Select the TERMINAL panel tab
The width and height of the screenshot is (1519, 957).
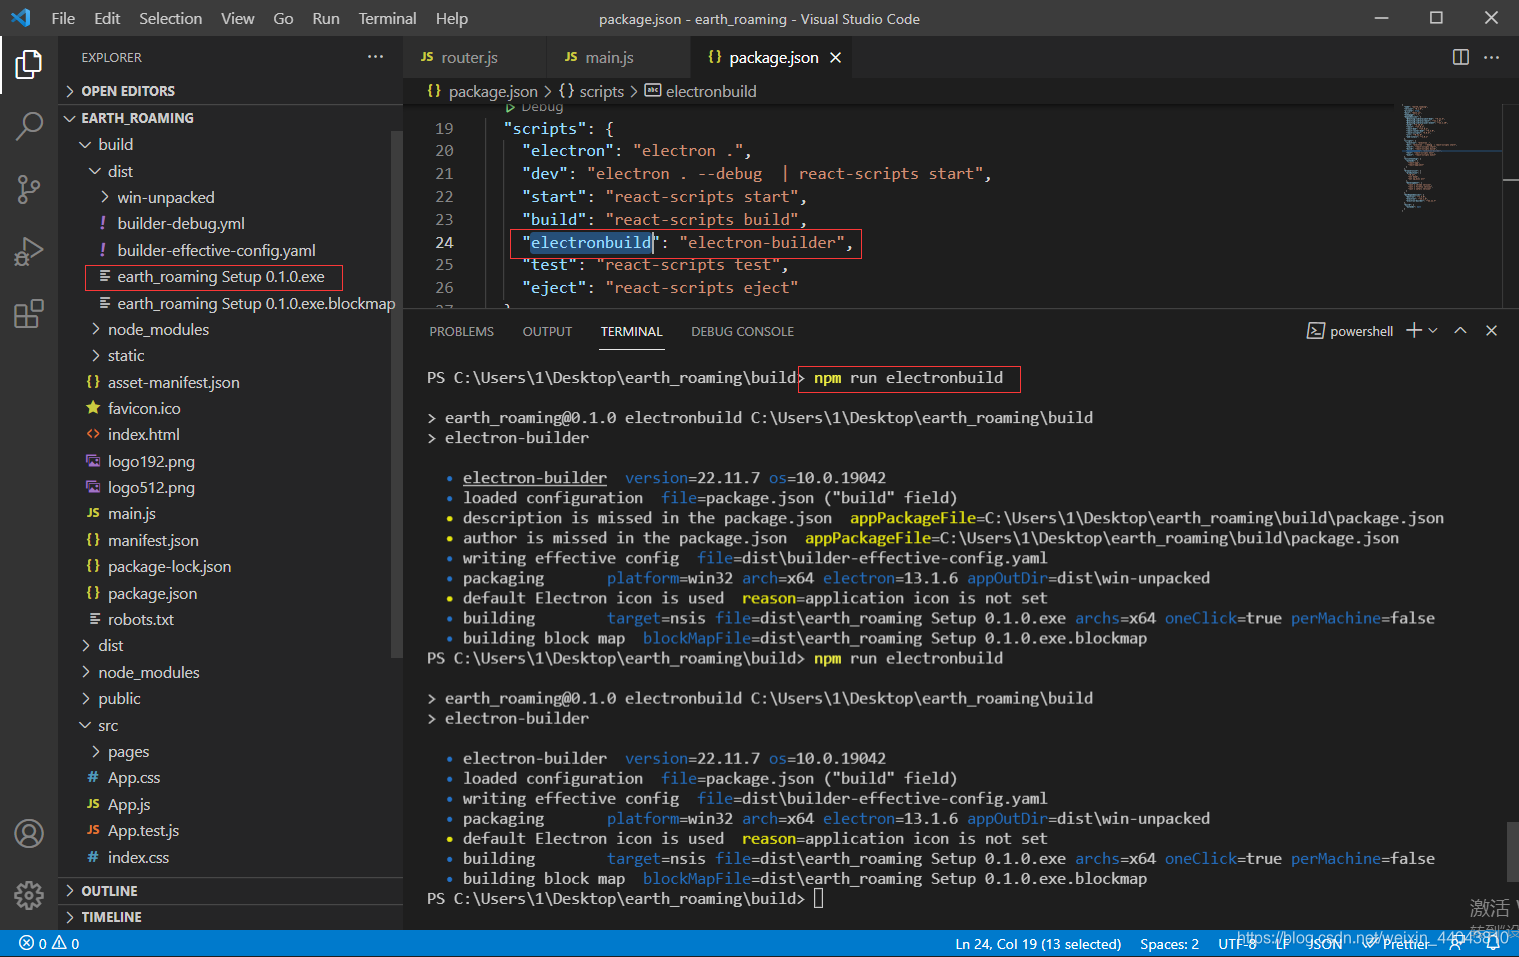tap(631, 331)
